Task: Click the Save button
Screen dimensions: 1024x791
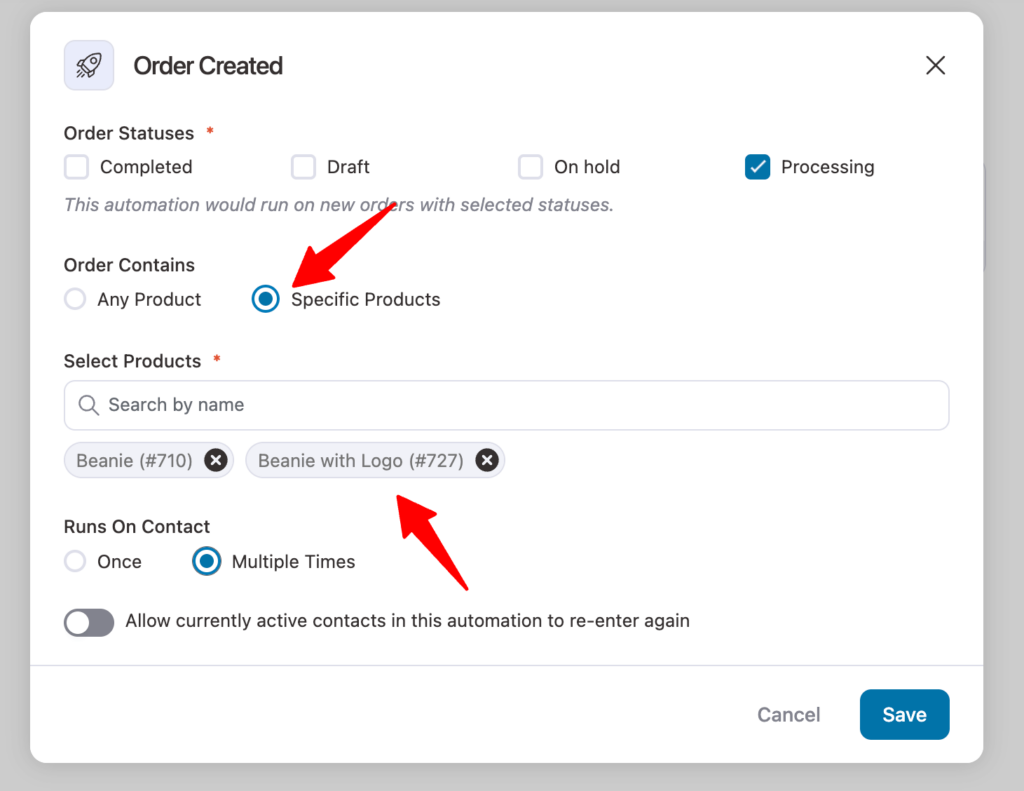Action: pyautogui.click(x=904, y=714)
